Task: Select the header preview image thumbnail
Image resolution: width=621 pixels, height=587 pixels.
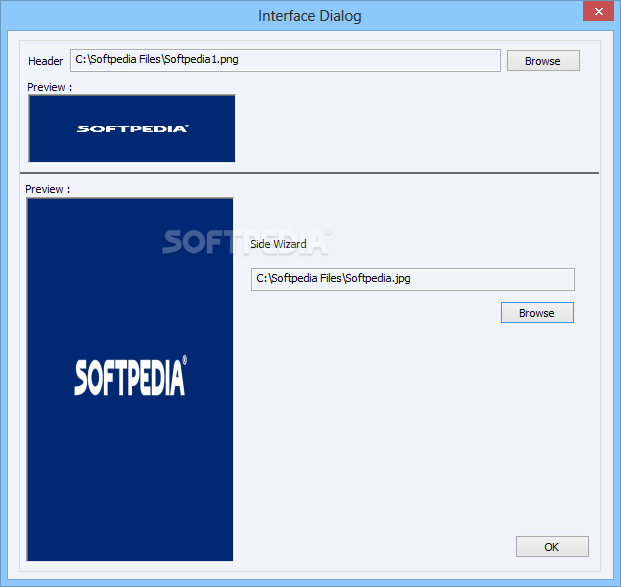Action: 132,128
